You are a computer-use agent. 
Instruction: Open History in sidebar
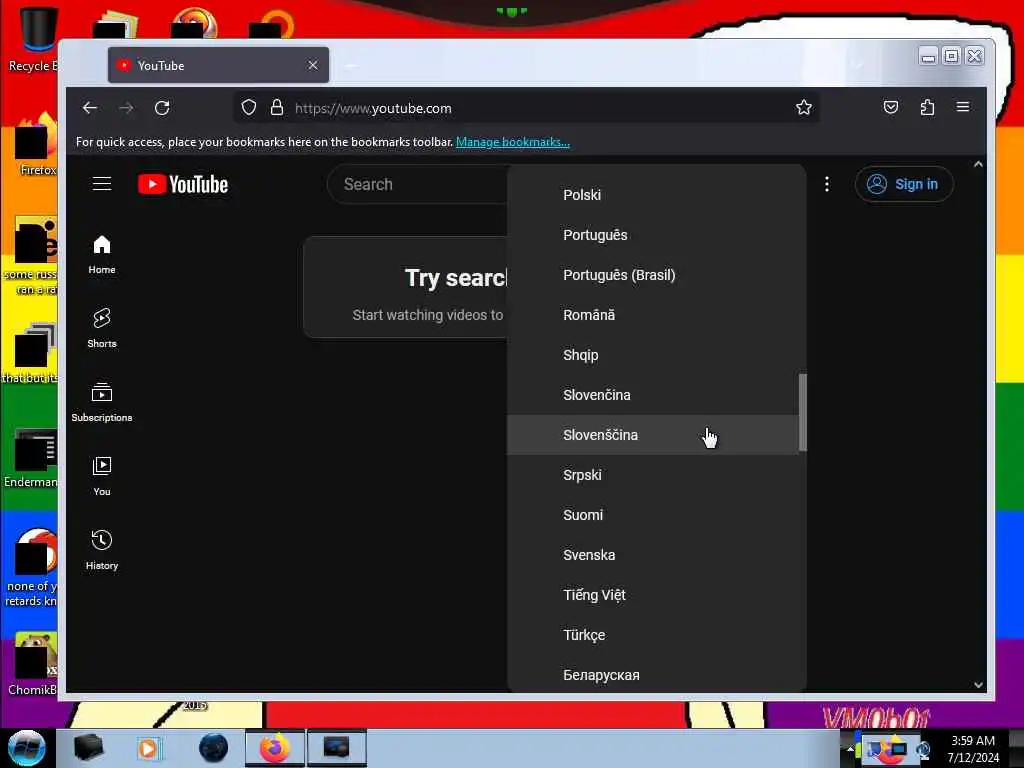click(x=102, y=551)
